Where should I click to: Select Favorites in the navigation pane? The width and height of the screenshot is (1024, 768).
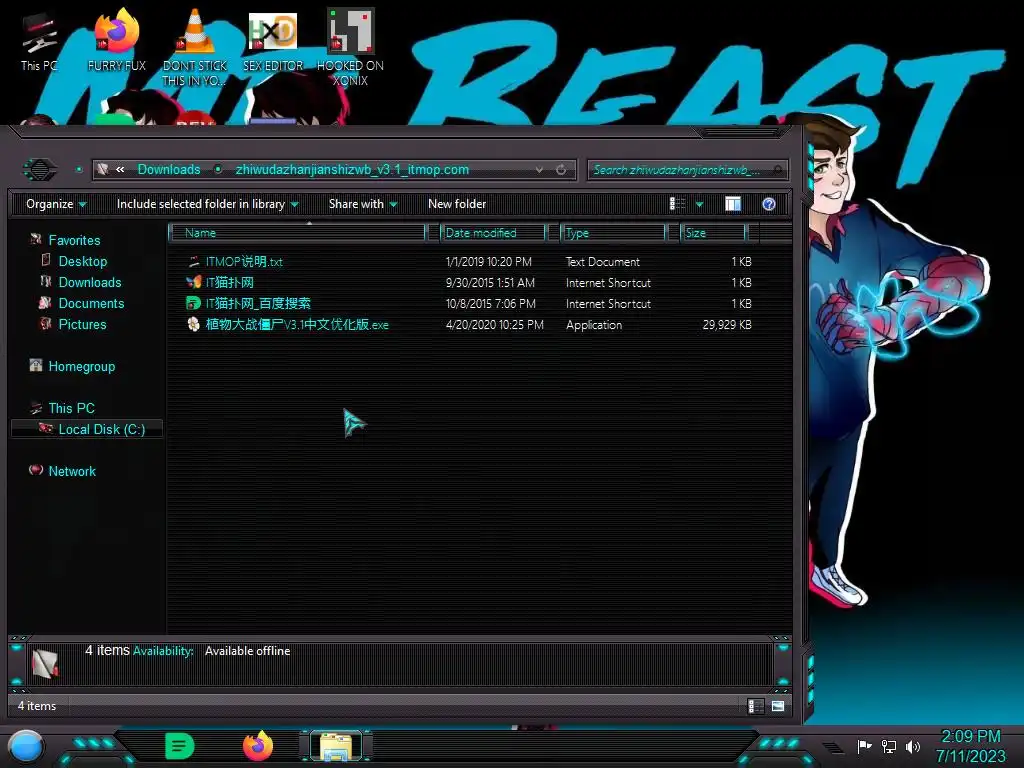point(74,240)
